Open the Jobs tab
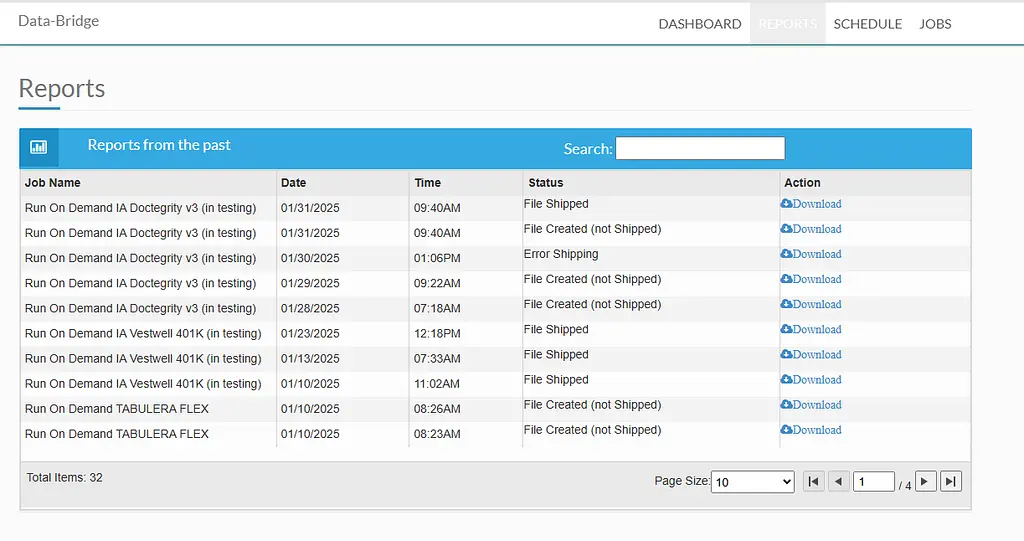Screen dimensions: 1024x541 935,24
